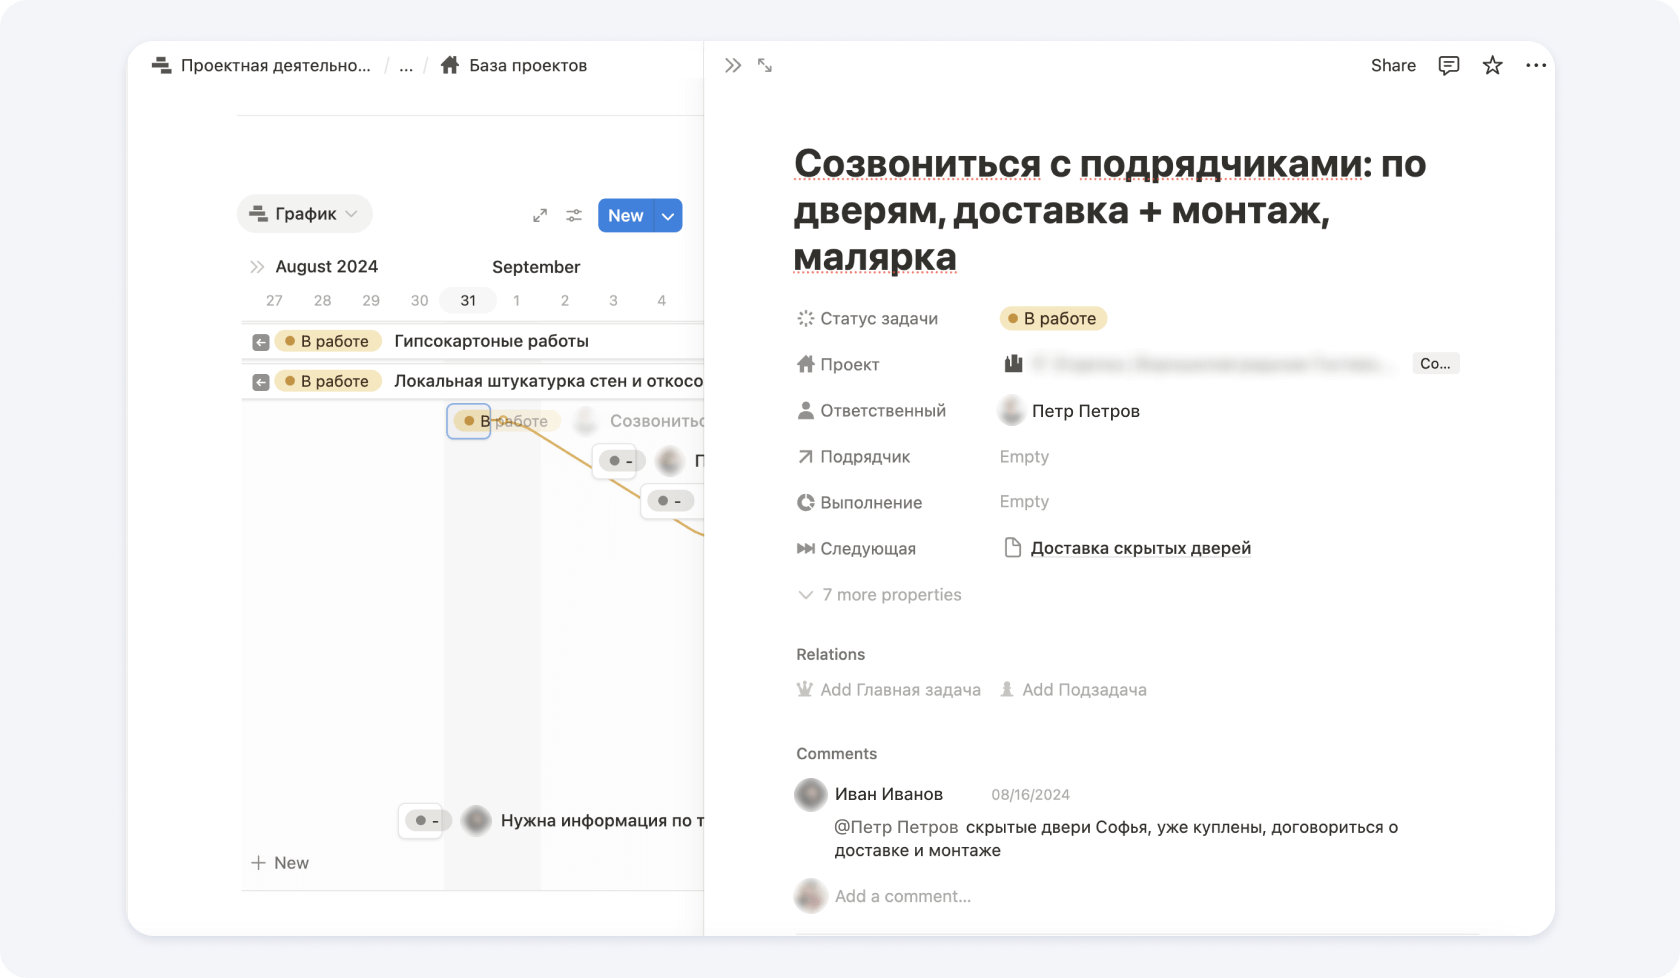Collapse timeline sidebar next to August 2024

coord(257,267)
